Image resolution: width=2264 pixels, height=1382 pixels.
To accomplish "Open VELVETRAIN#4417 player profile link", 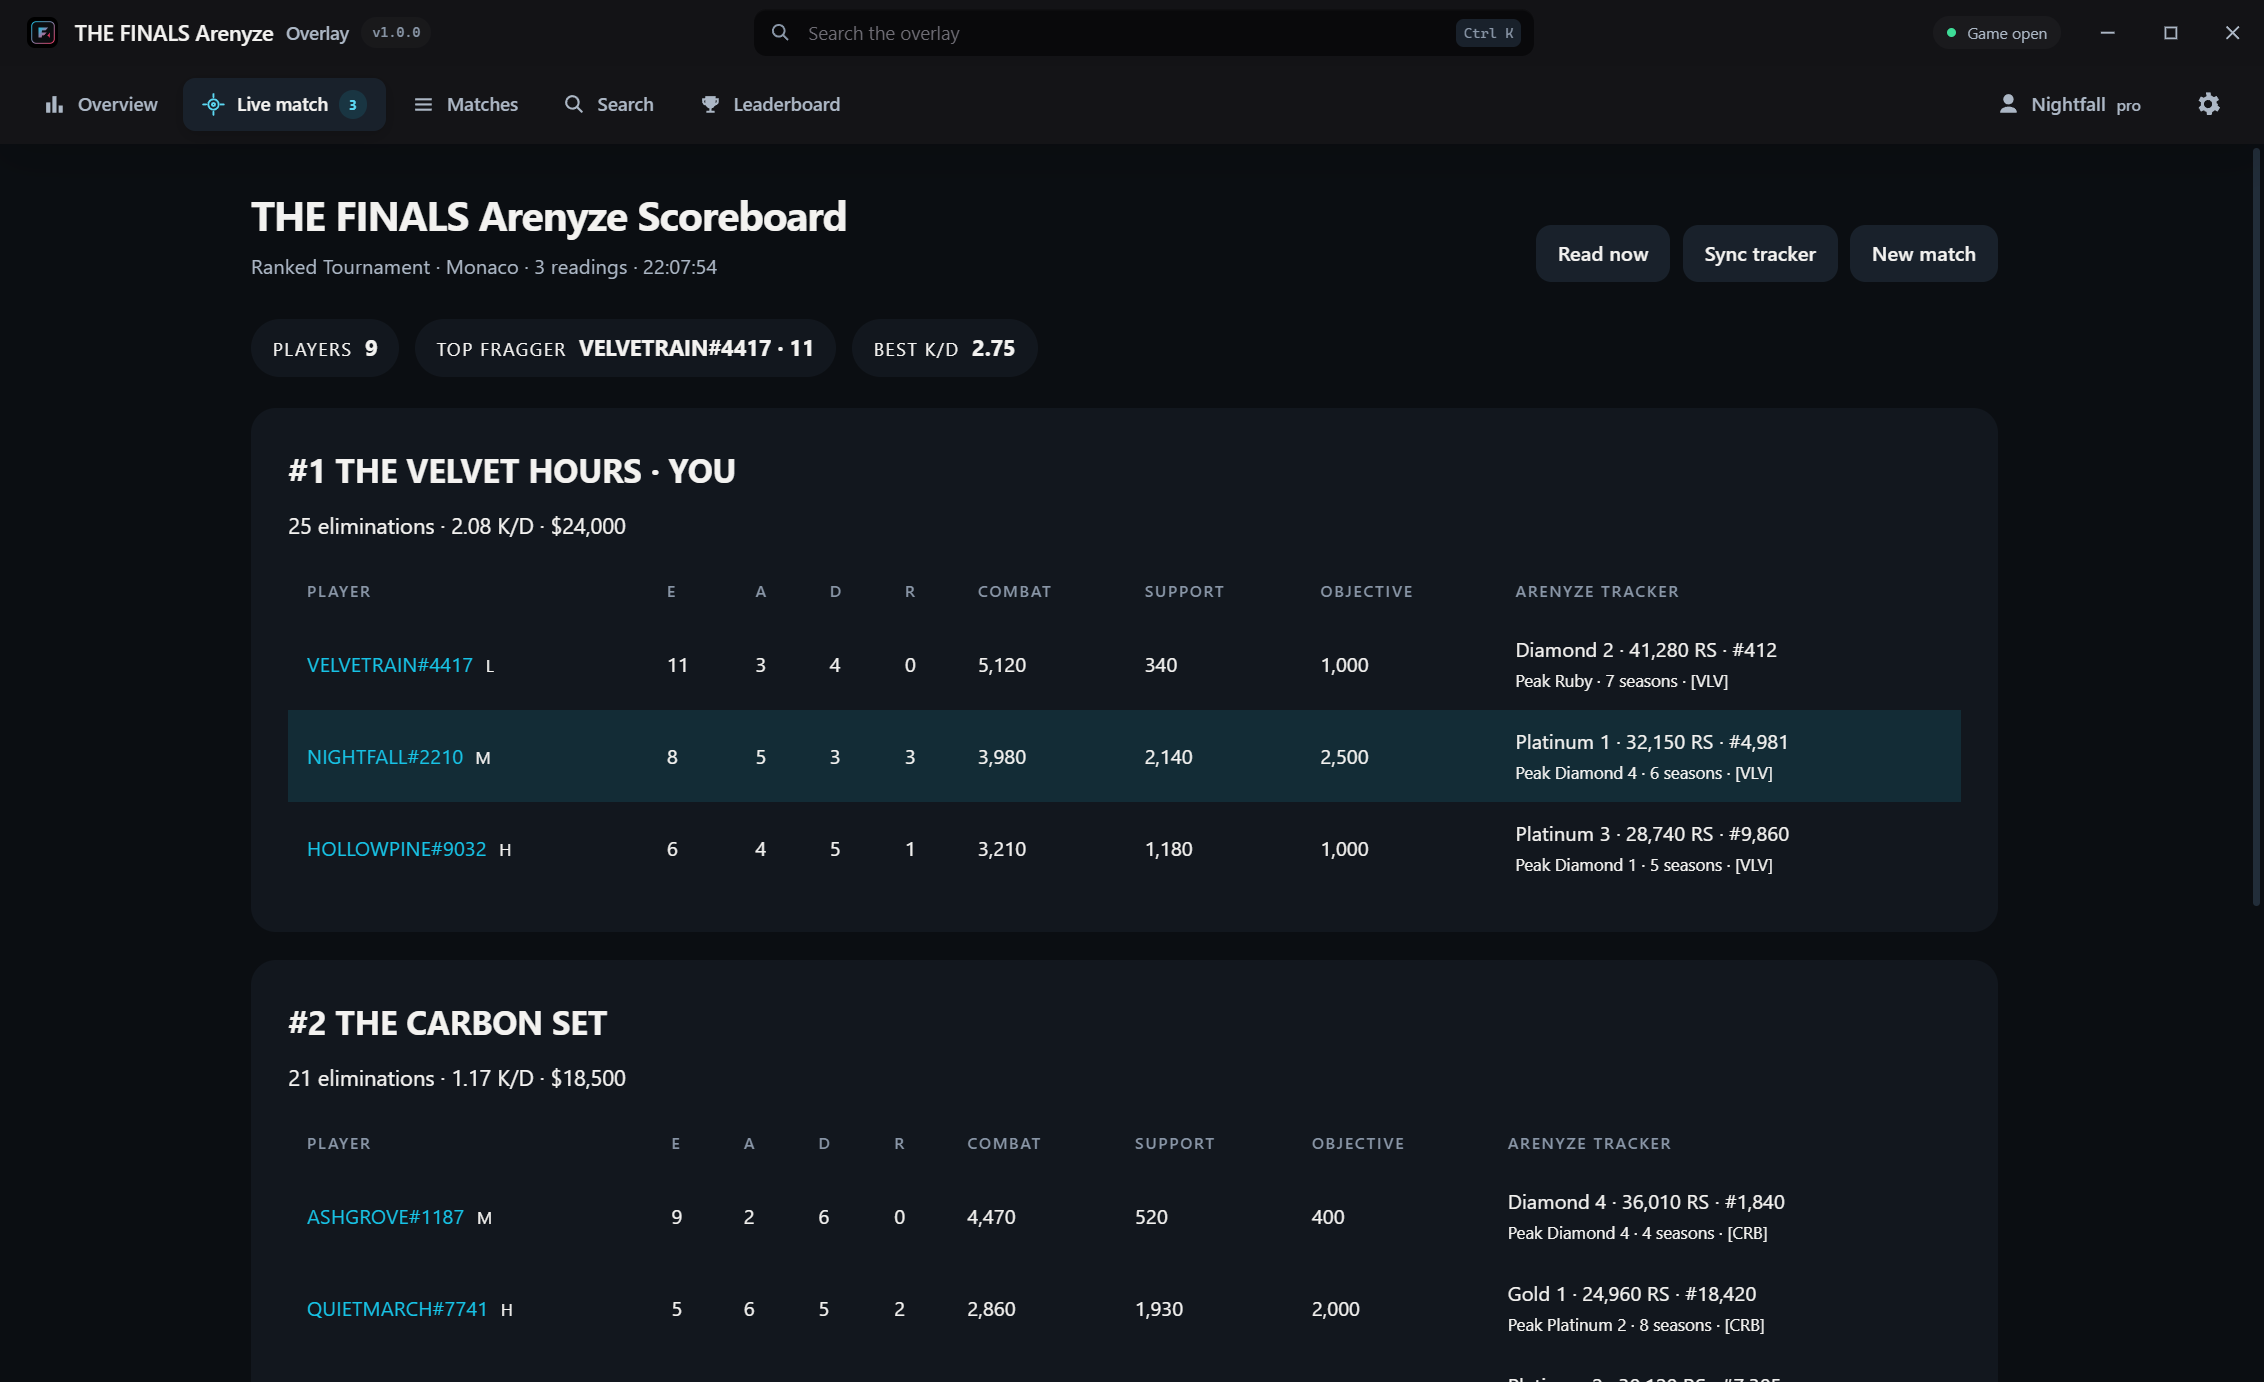I will pyautogui.click(x=390, y=665).
